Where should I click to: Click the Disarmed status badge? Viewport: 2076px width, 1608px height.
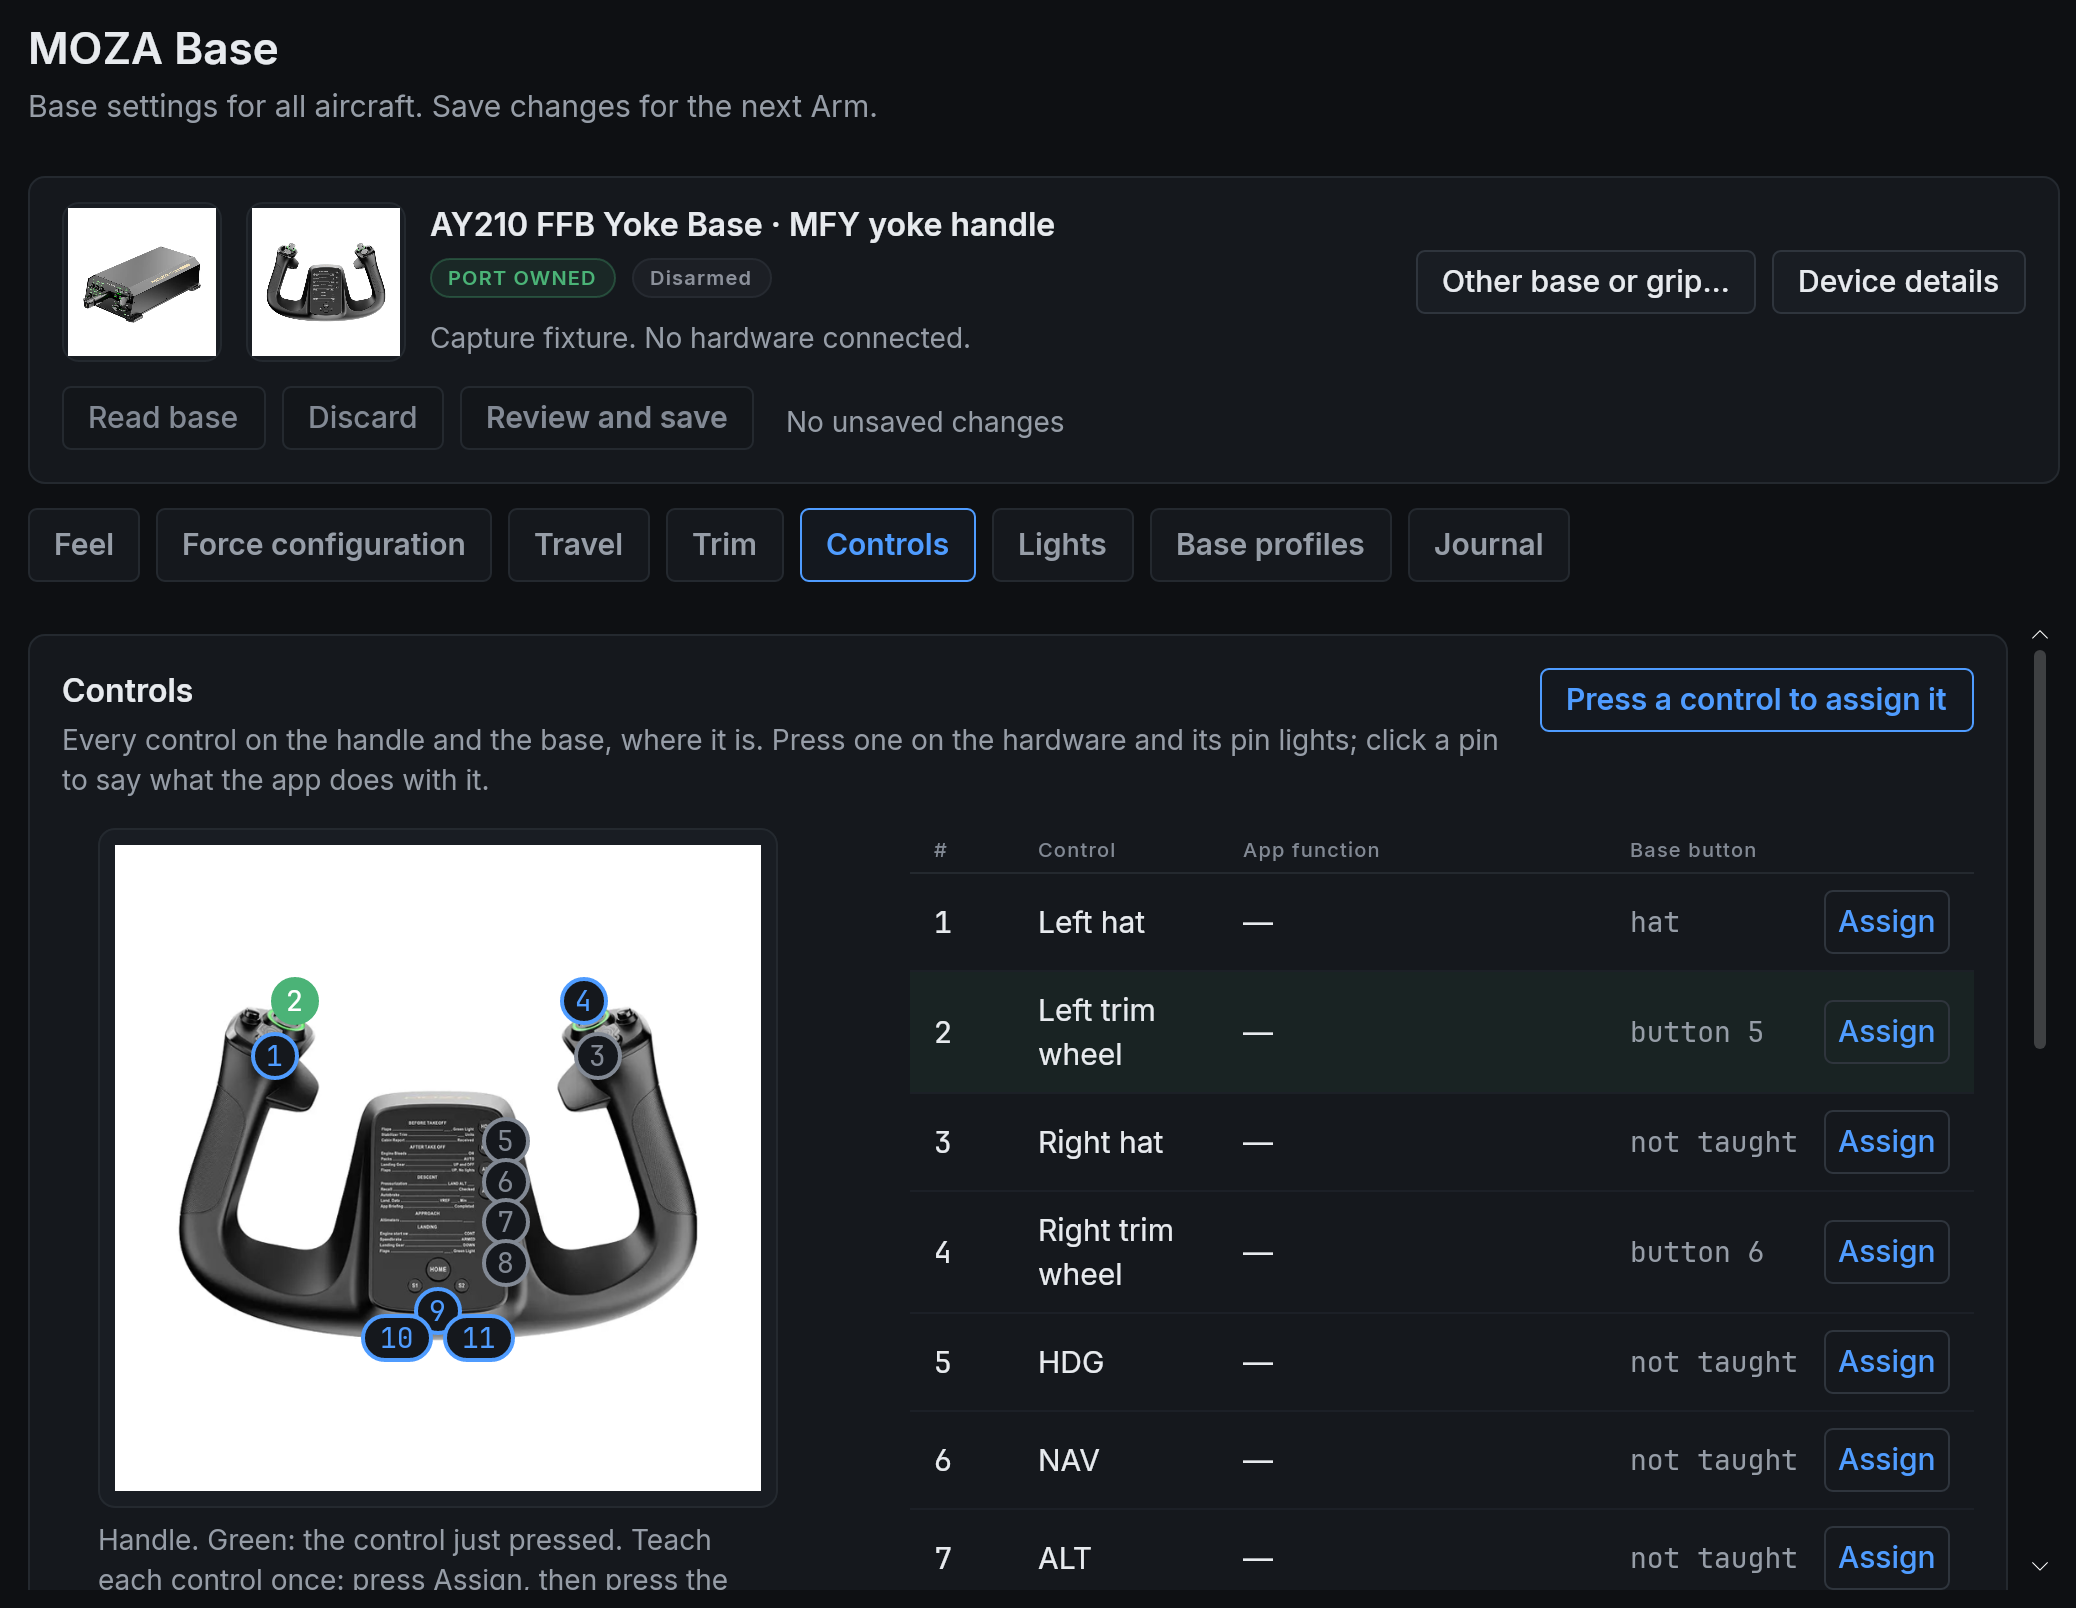[701, 278]
